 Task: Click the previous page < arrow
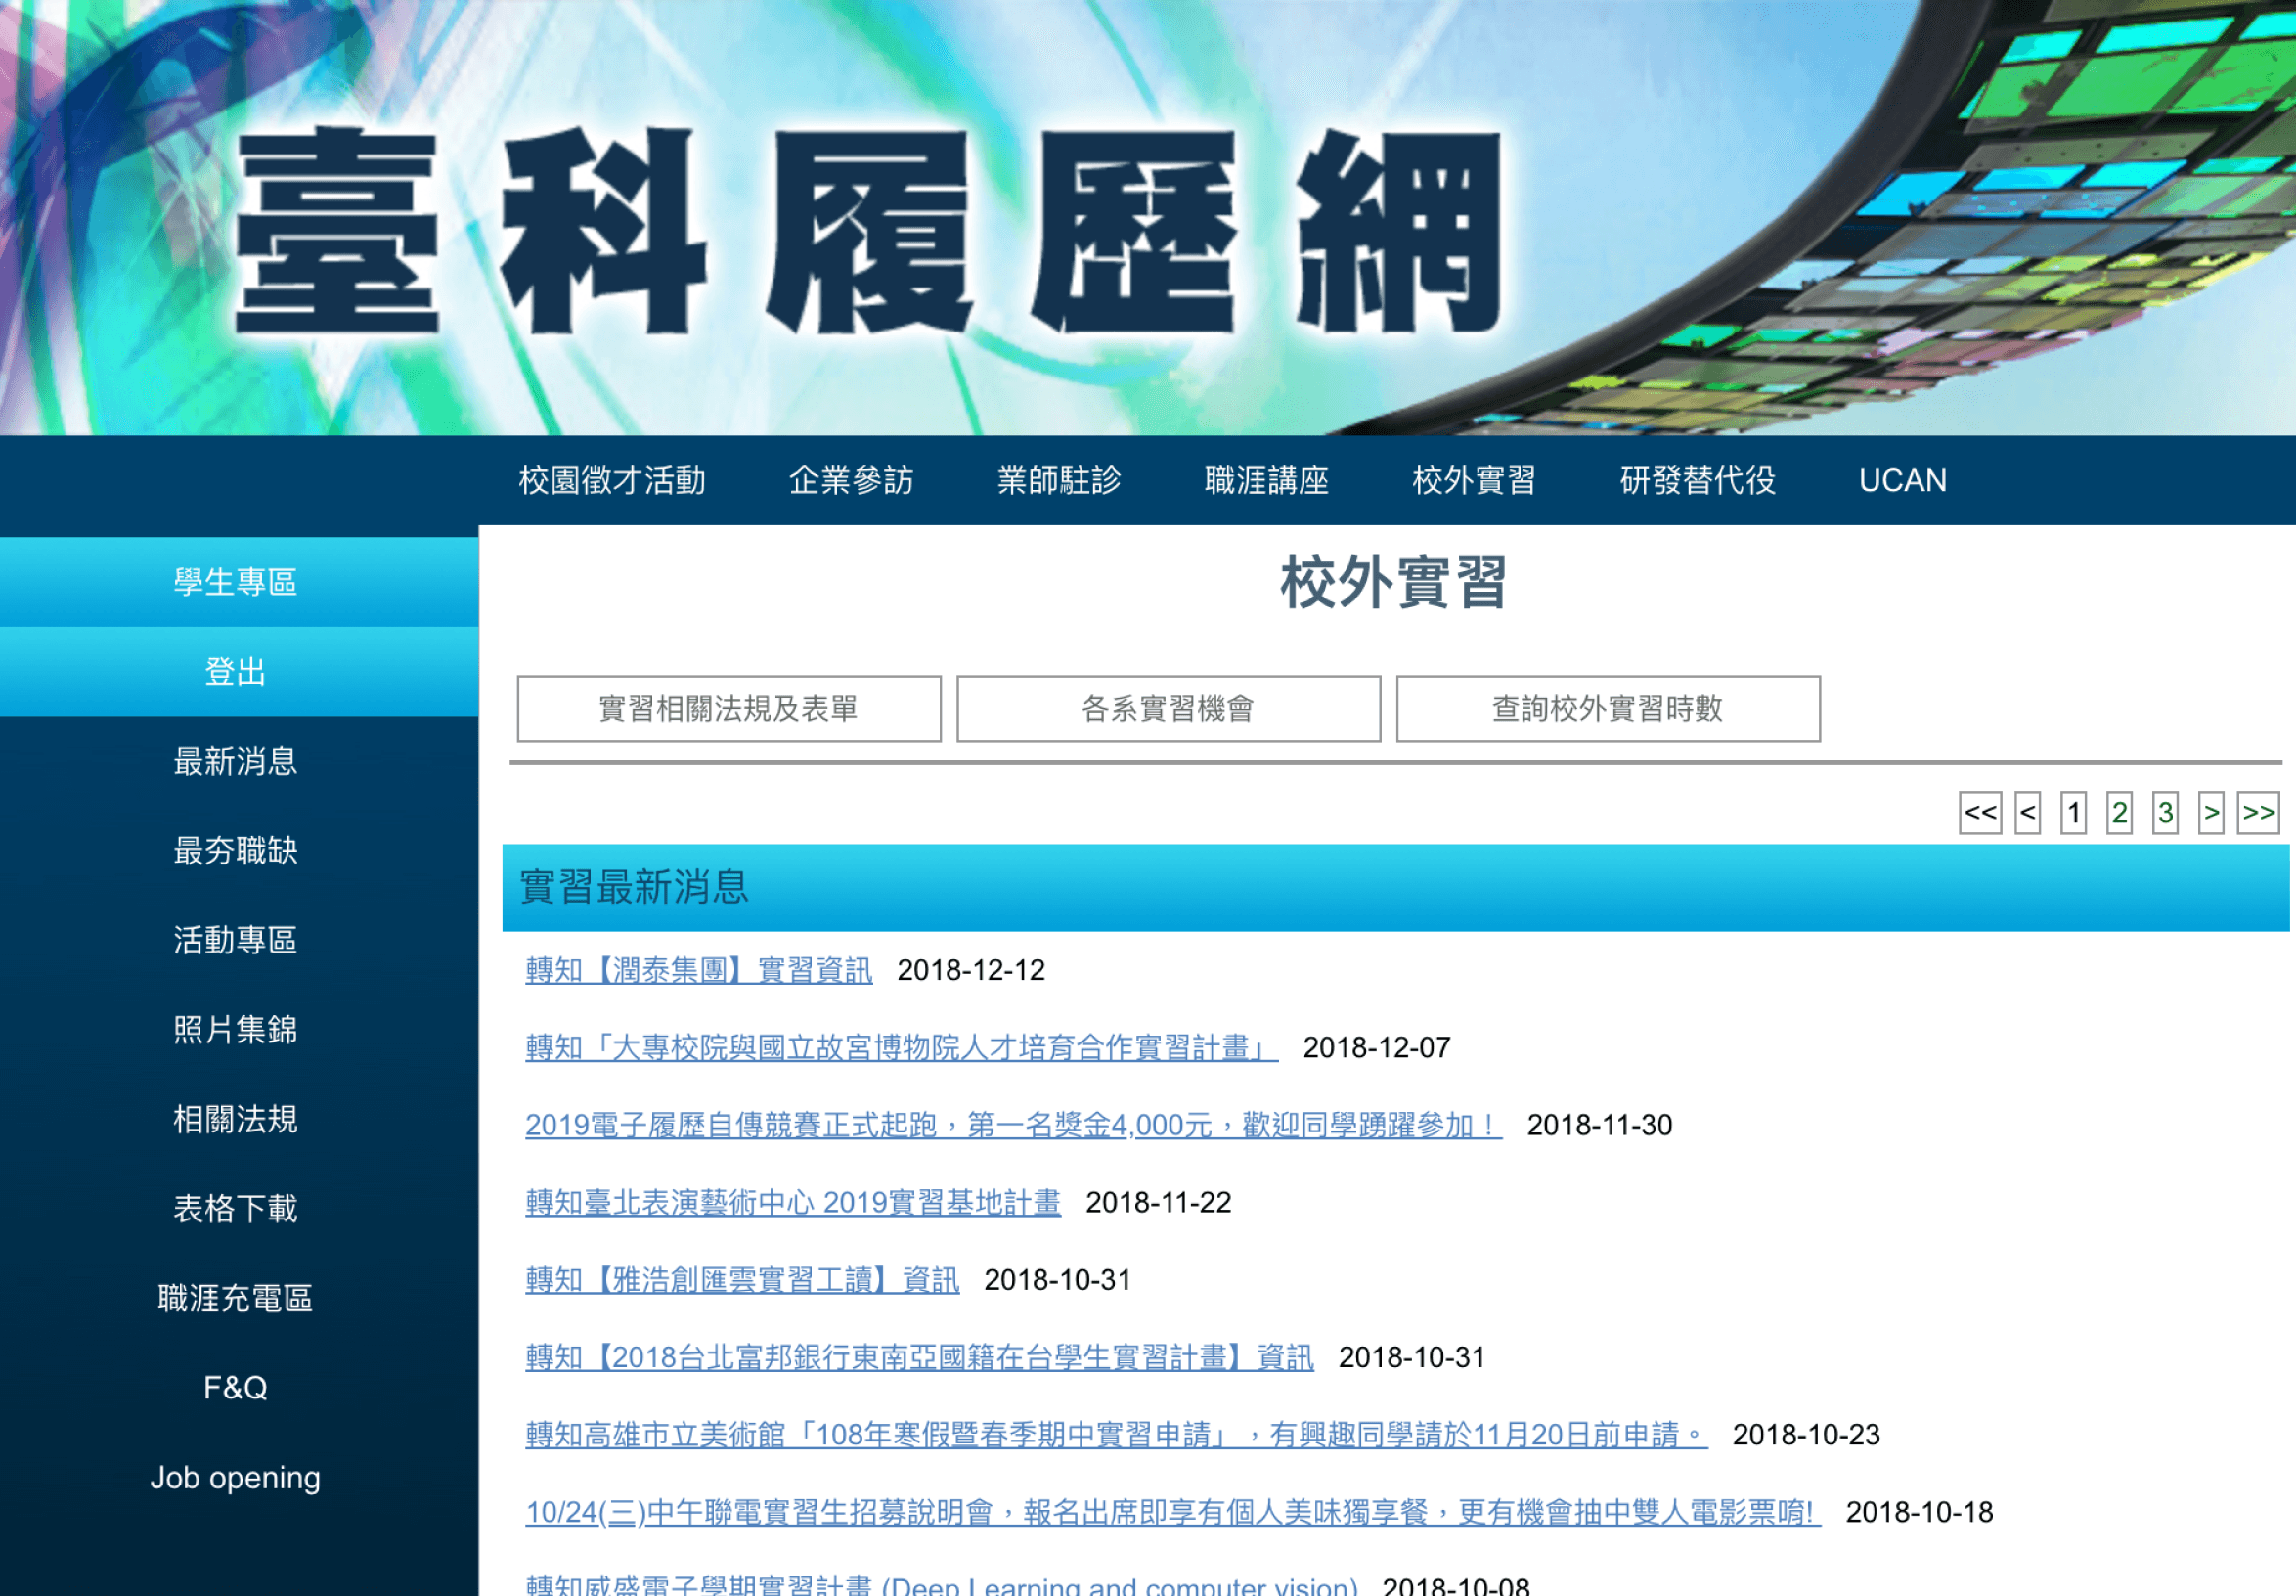tap(2027, 813)
